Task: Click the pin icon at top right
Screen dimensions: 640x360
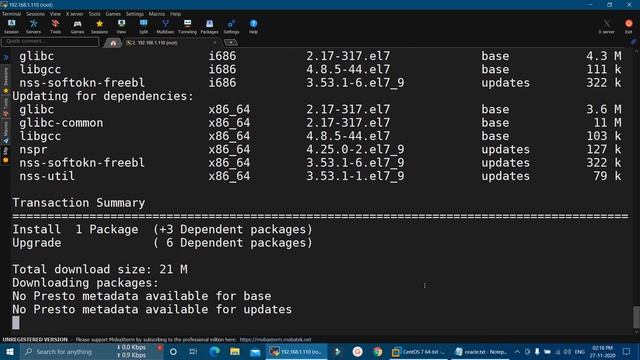Action: pos(633,42)
